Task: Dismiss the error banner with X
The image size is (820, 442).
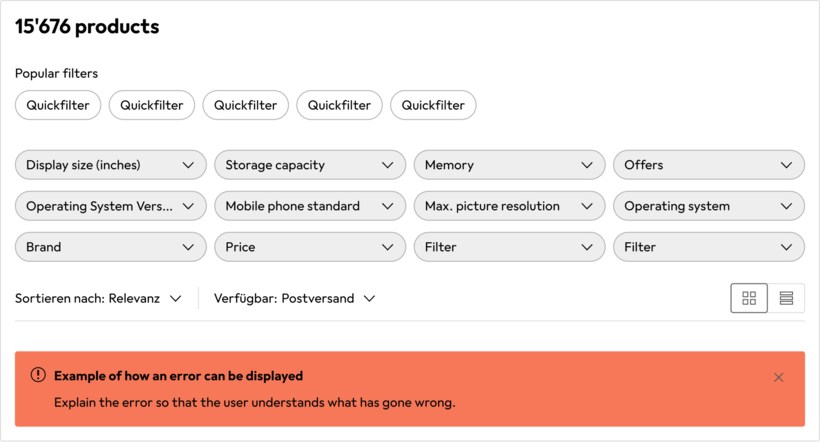Action: coord(779,378)
